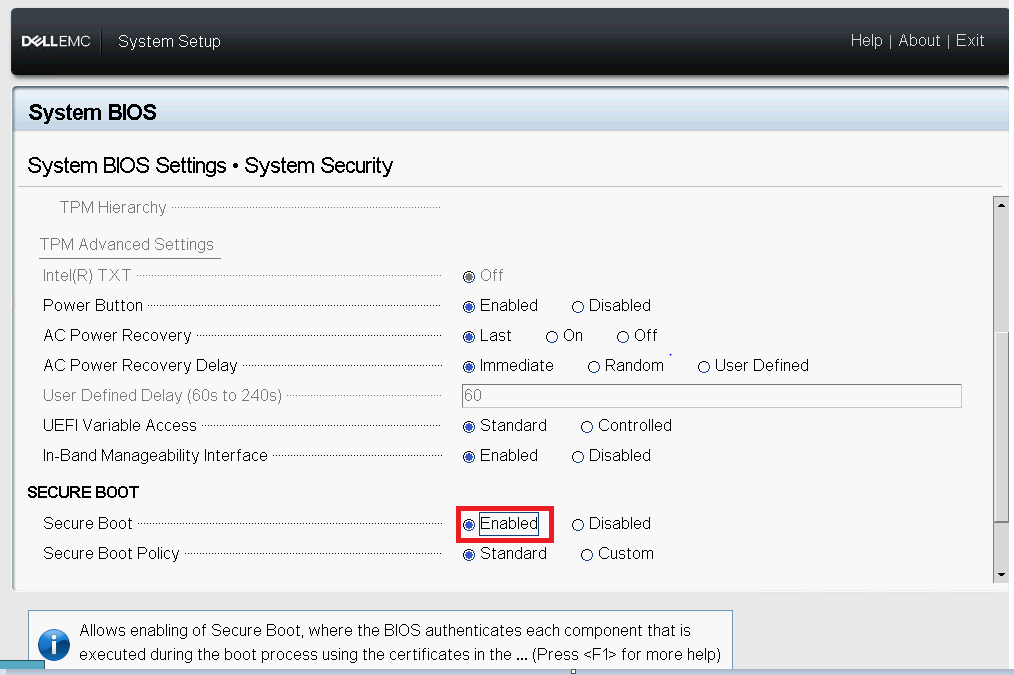The width and height of the screenshot is (1014, 675).
Task: Click the DELL EMC logo
Action: point(55,41)
